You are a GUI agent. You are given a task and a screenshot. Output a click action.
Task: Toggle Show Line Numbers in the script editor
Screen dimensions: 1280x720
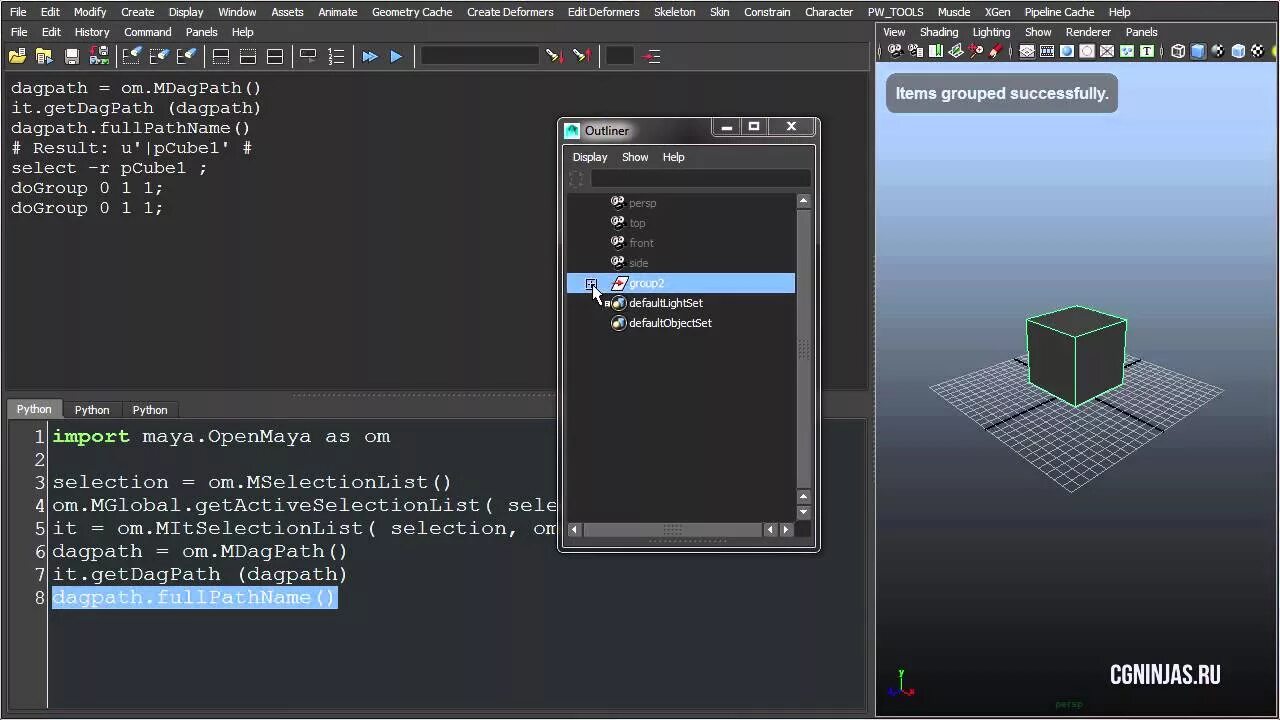click(x=336, y=56)
